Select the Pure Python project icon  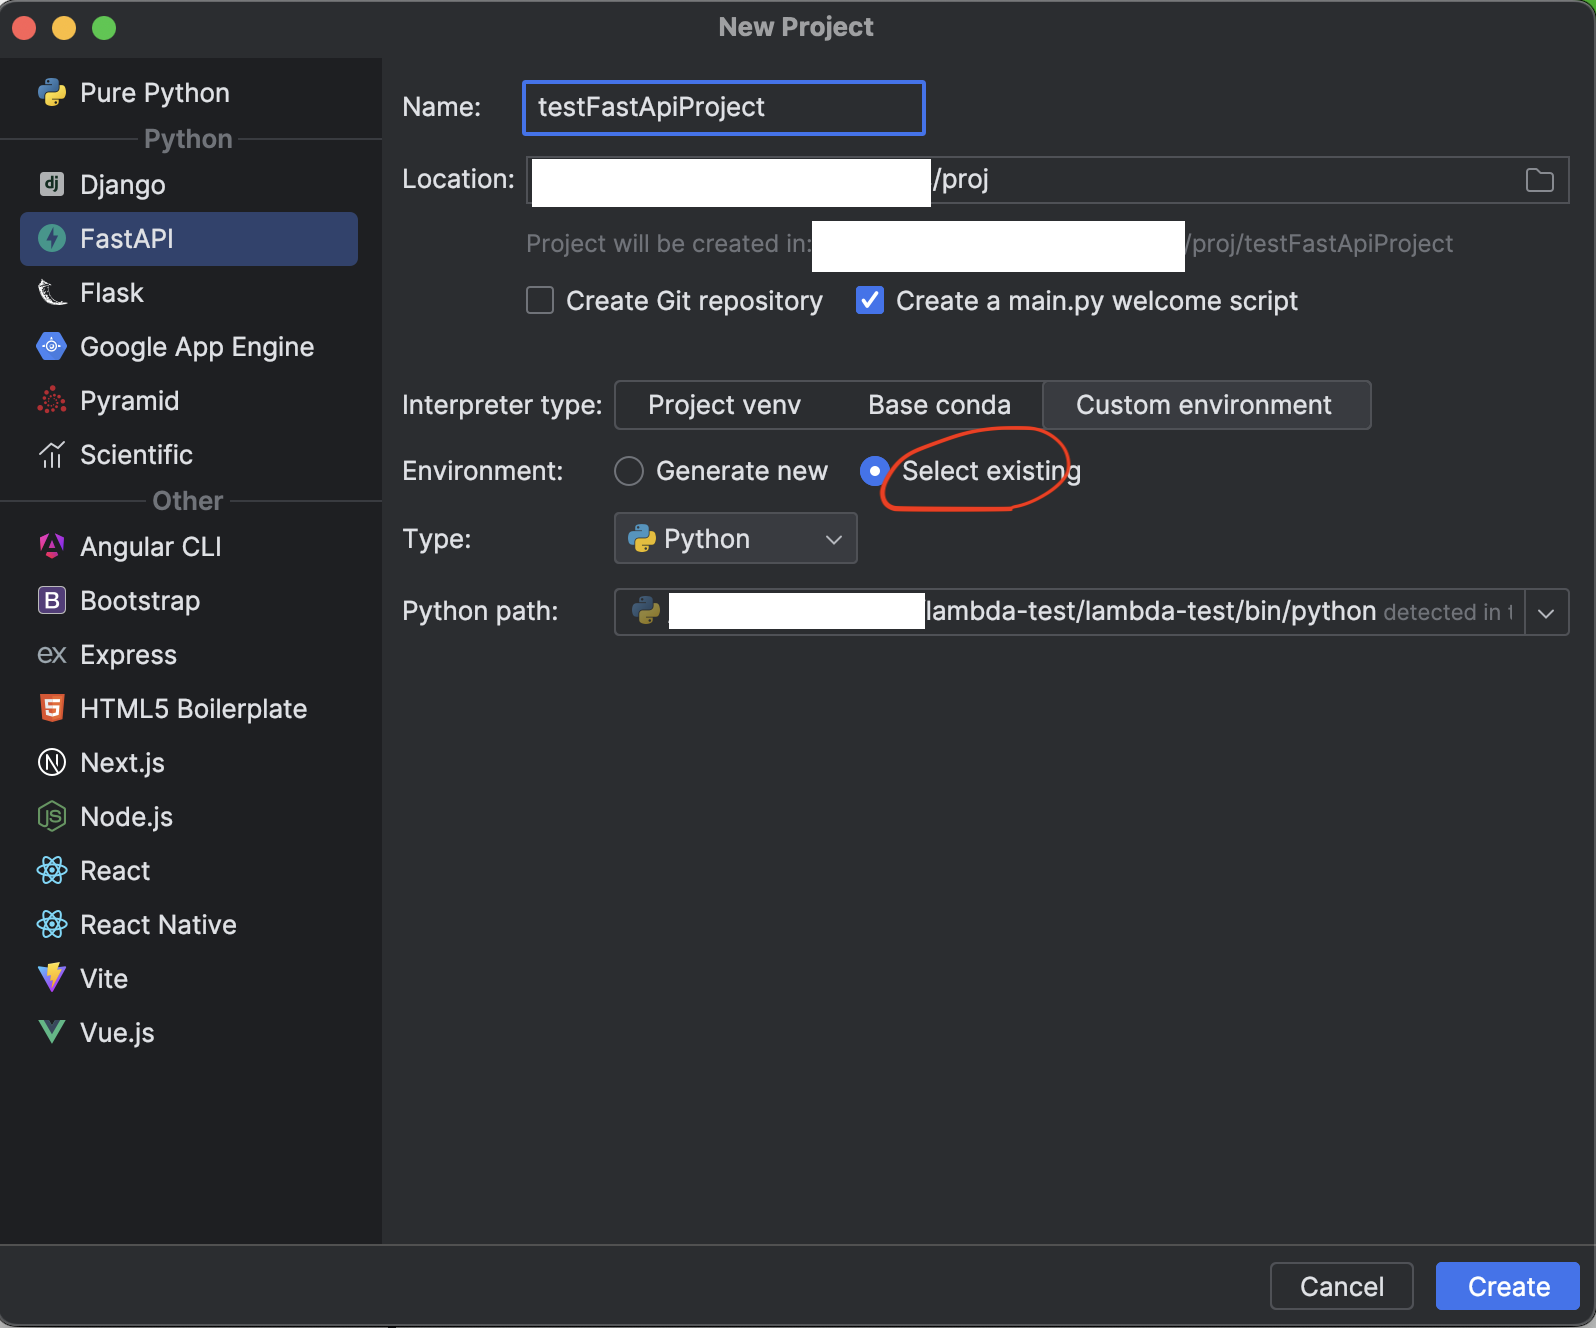click(52, 93)
